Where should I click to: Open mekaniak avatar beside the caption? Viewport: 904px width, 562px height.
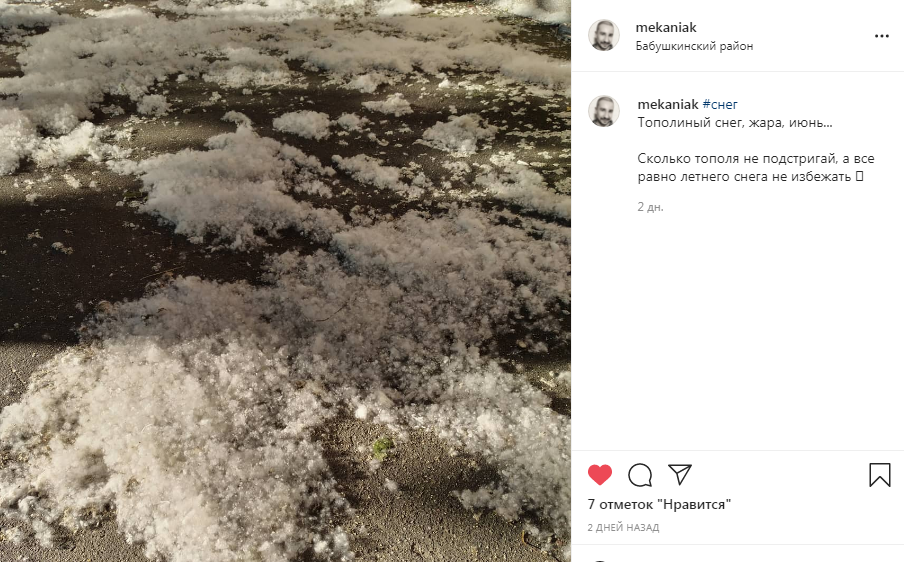(604, 111)
